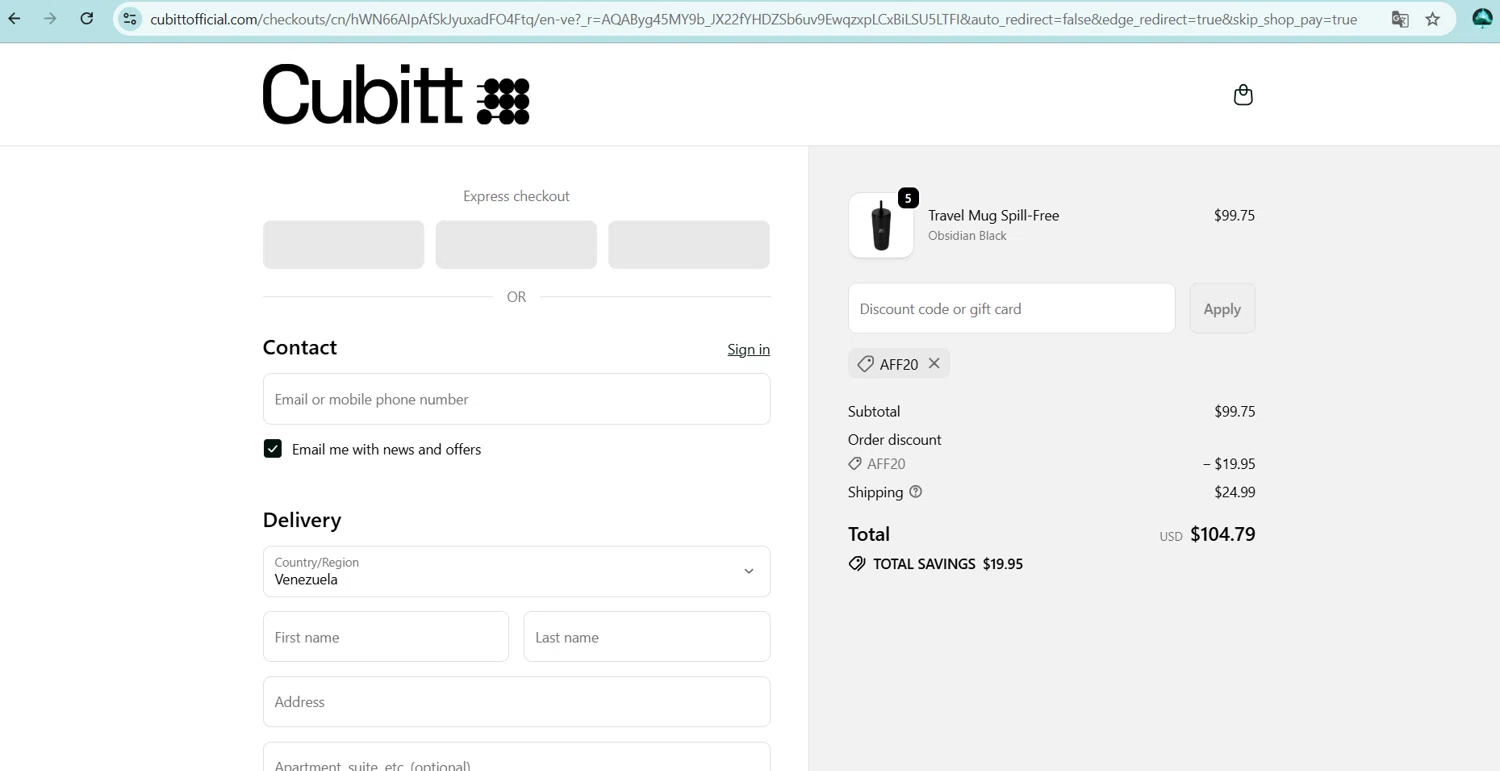Click the Order discount label

pos(894,439)
